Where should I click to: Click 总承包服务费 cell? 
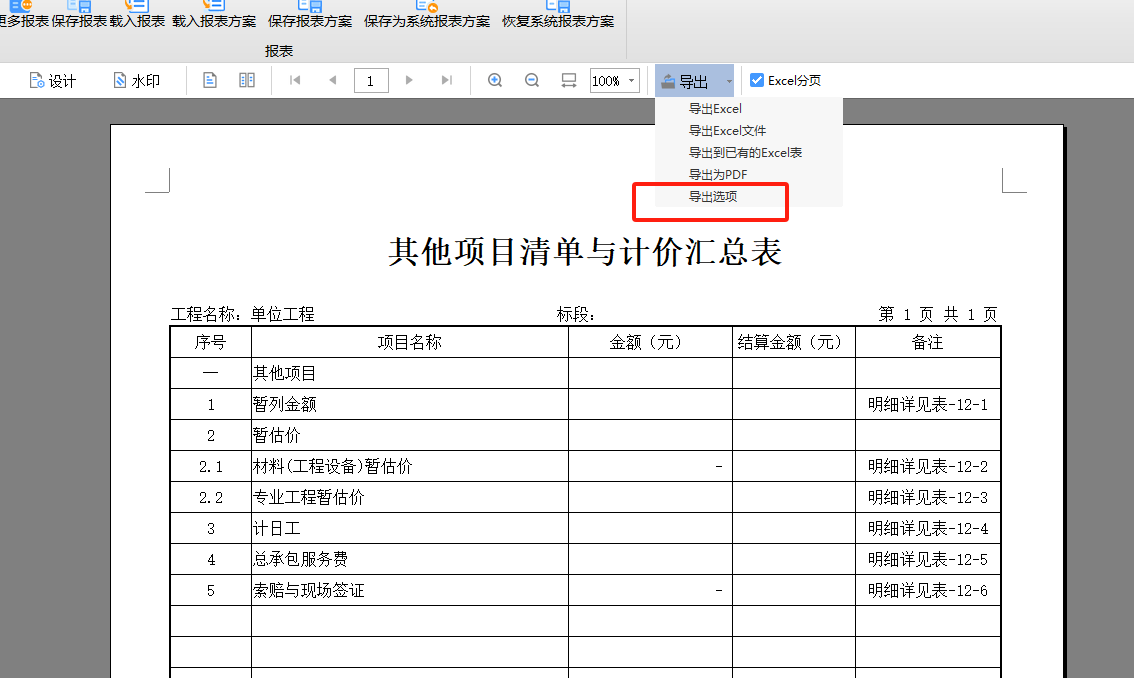[x=409, y=559]
